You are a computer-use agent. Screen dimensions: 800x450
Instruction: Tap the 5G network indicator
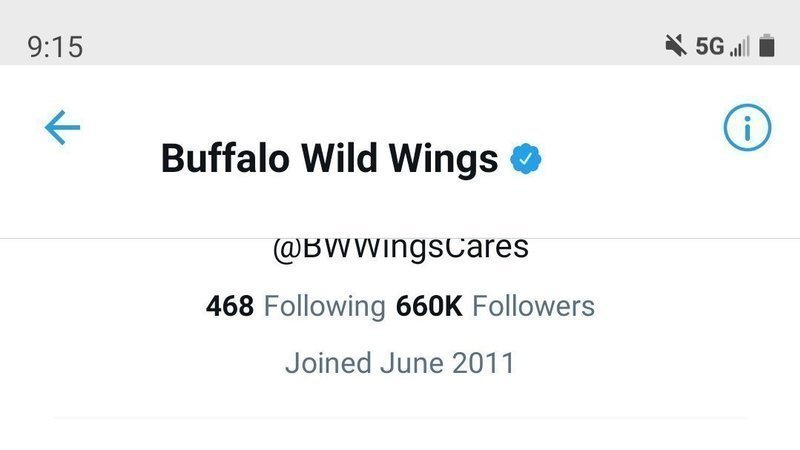pyautogui.click(x=709, y=46)
